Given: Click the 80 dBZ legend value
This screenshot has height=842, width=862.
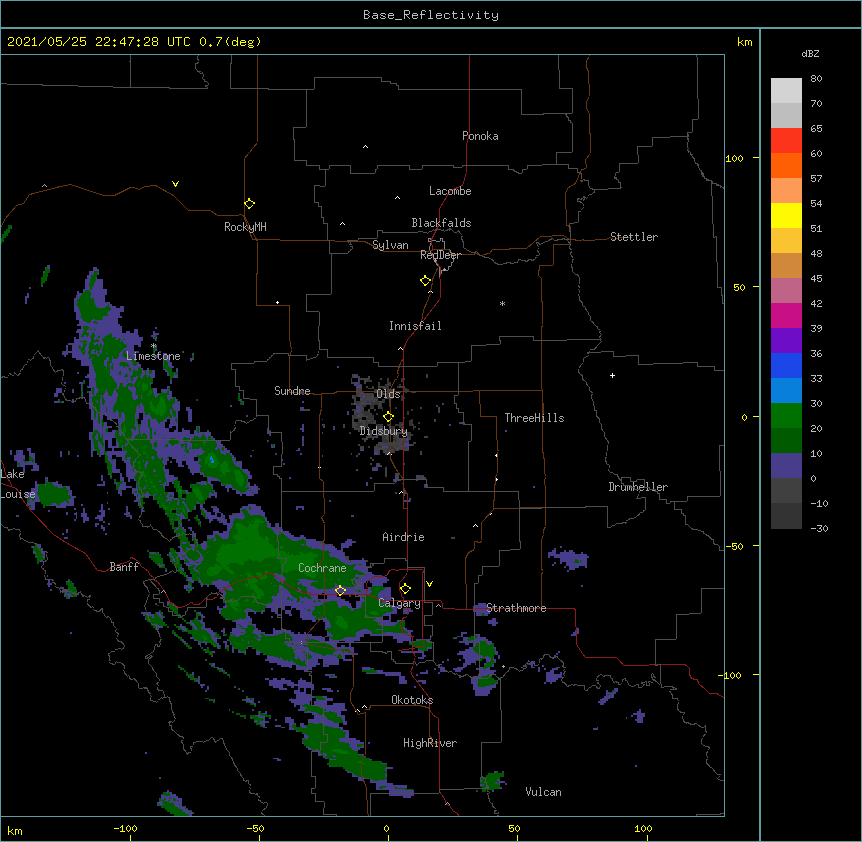Looking at the screenshot, I should tap(816, 79).
